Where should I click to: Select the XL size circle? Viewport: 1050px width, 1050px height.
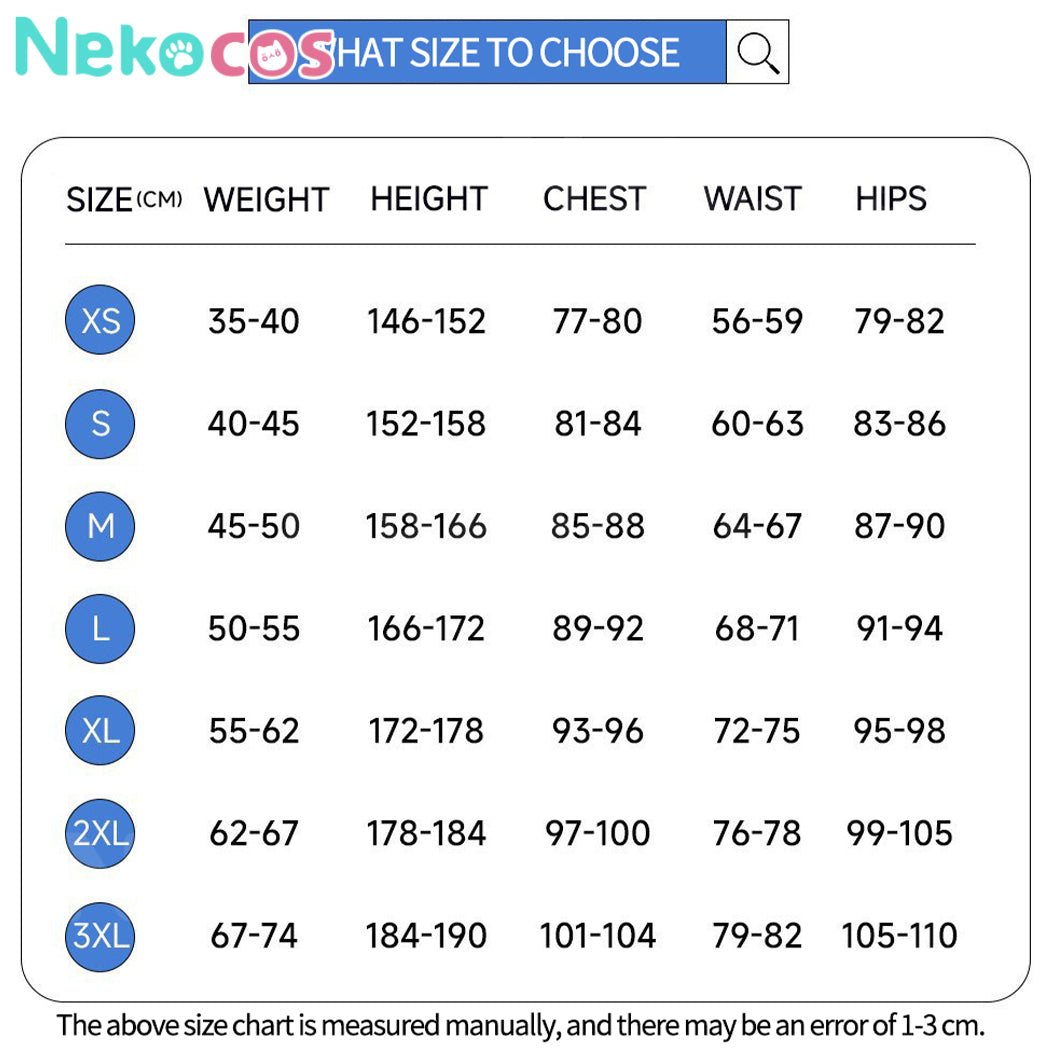(100, 731)
